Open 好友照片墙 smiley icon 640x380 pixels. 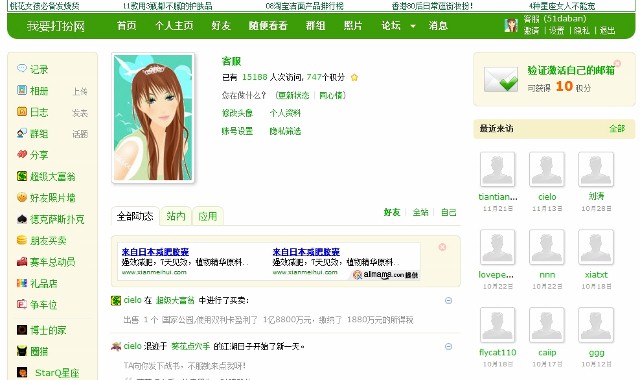pyautogui.click(x=22, y=198)
